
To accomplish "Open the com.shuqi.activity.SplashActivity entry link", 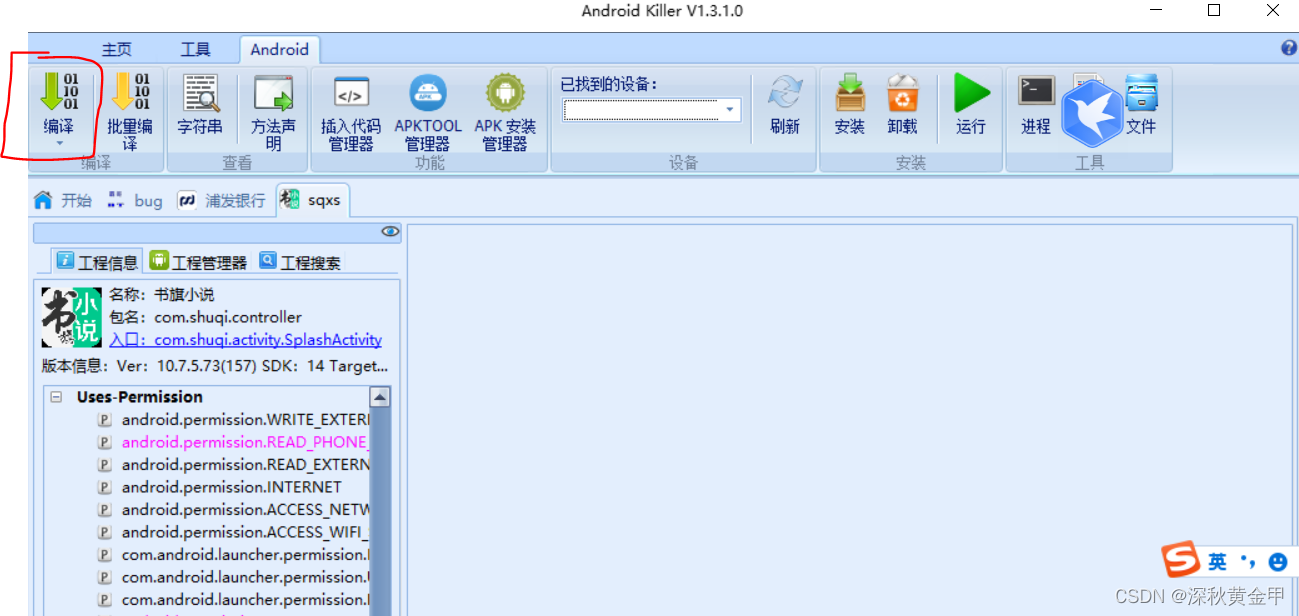I will point(245,340).
